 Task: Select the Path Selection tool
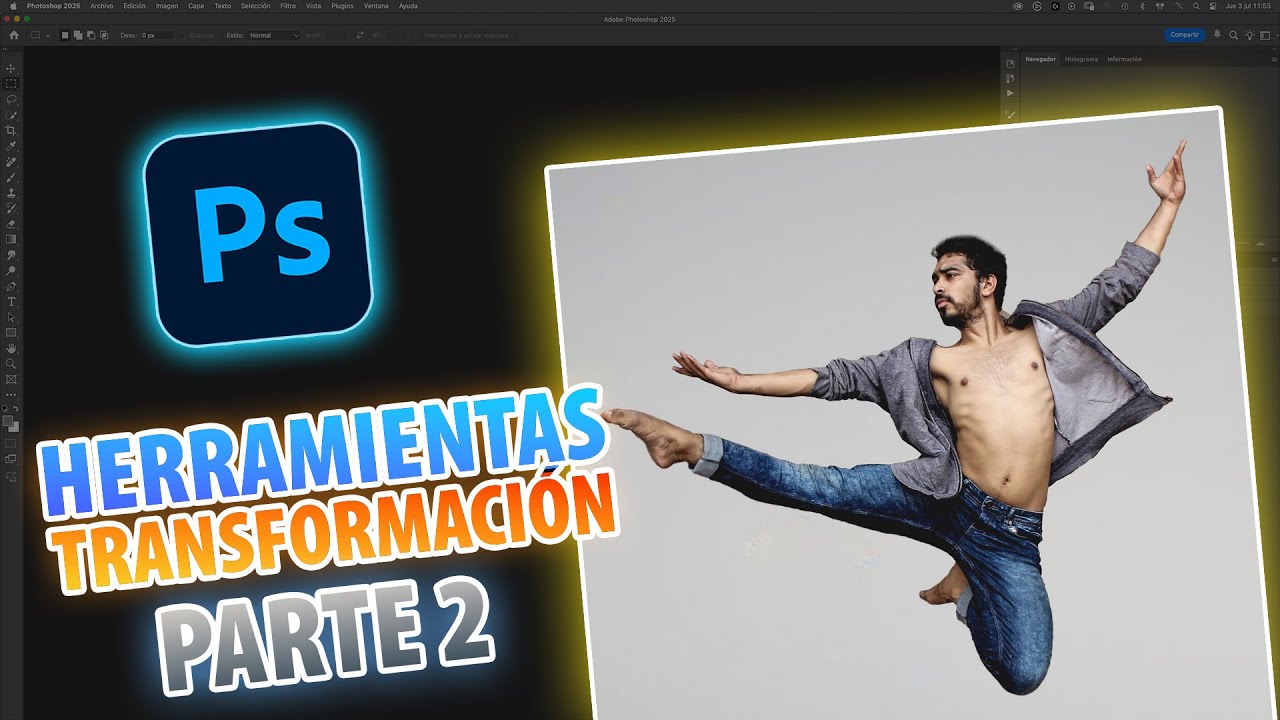click(12, 316)
